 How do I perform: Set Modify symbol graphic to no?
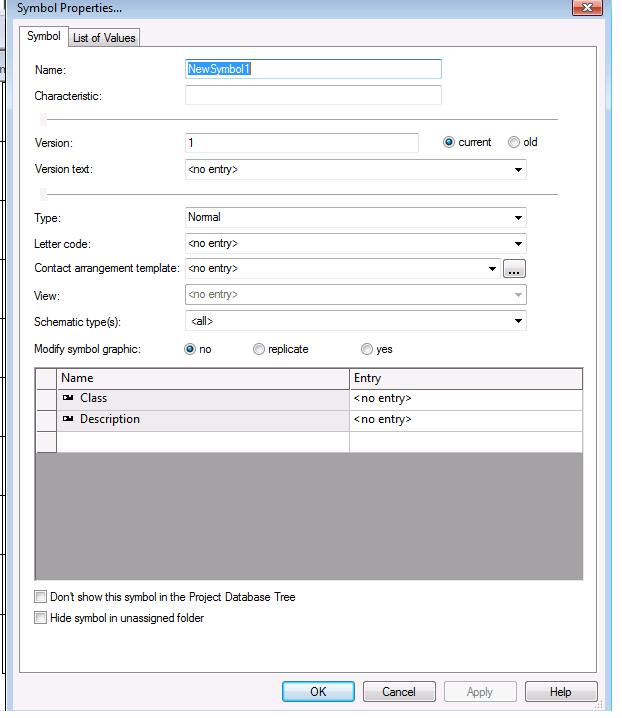tap(190, 349)
